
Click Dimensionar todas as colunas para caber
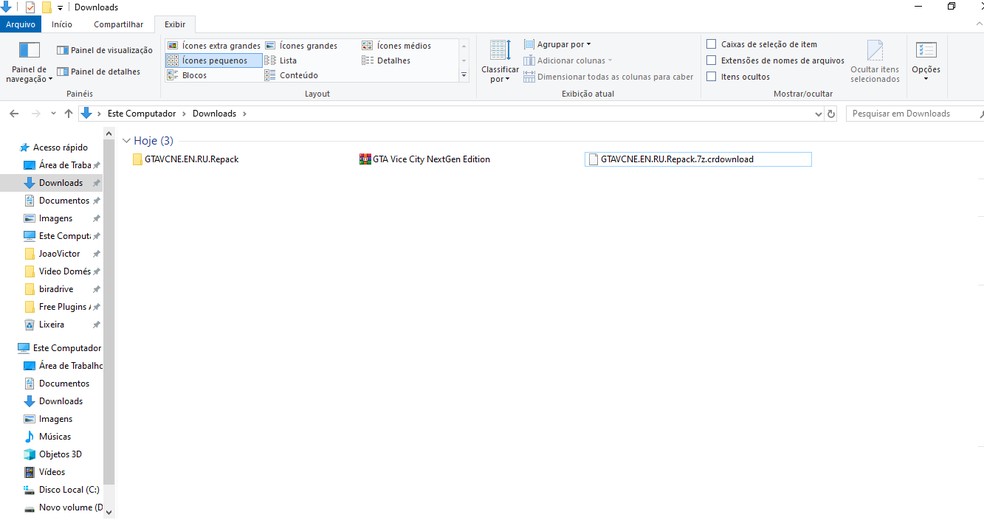(x=608, y=77)
